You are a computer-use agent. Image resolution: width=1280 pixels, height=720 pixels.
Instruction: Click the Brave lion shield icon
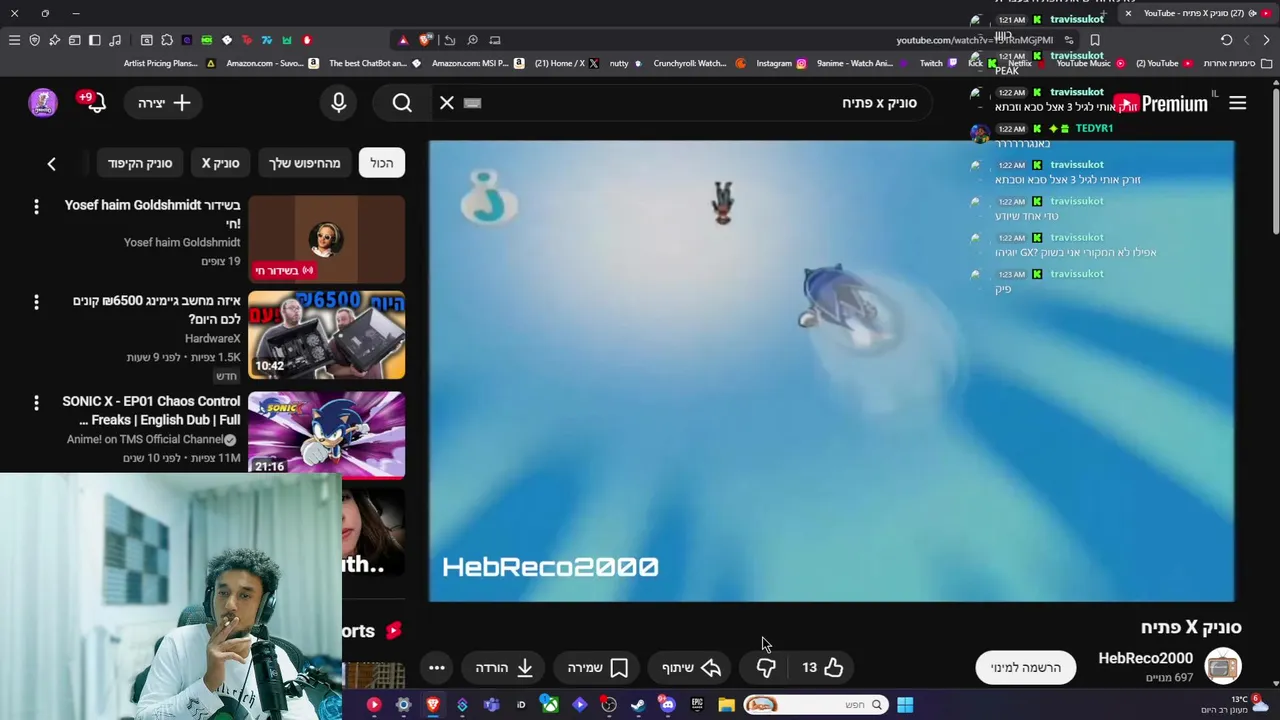pyautogui.click(x=426, y=40)
